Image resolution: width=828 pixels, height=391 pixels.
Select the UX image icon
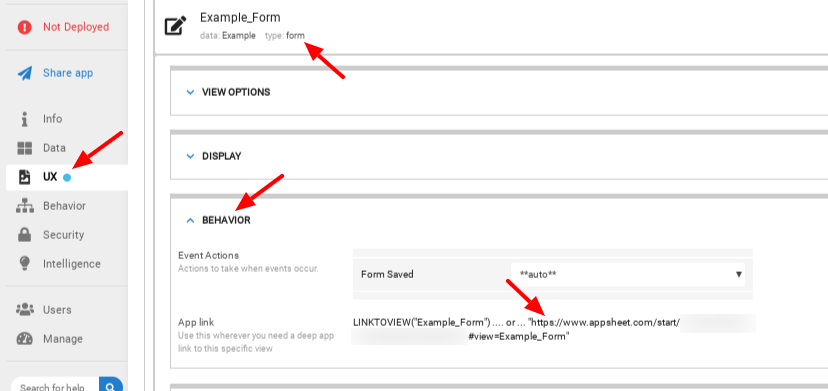pyautogui.click(x=24, y=177)
